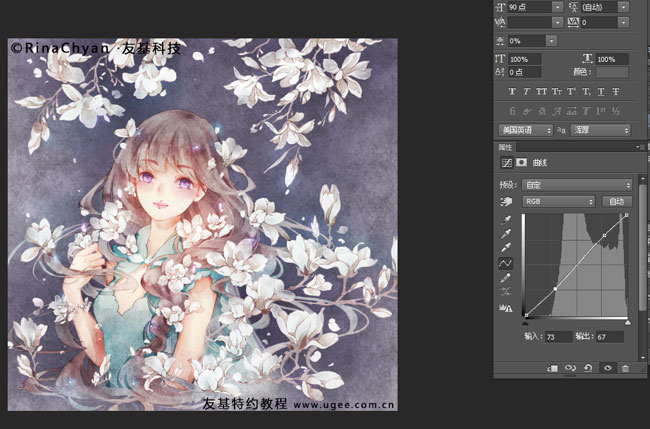
Task: Click the contextual alternates icon
Action: (527, 111)
